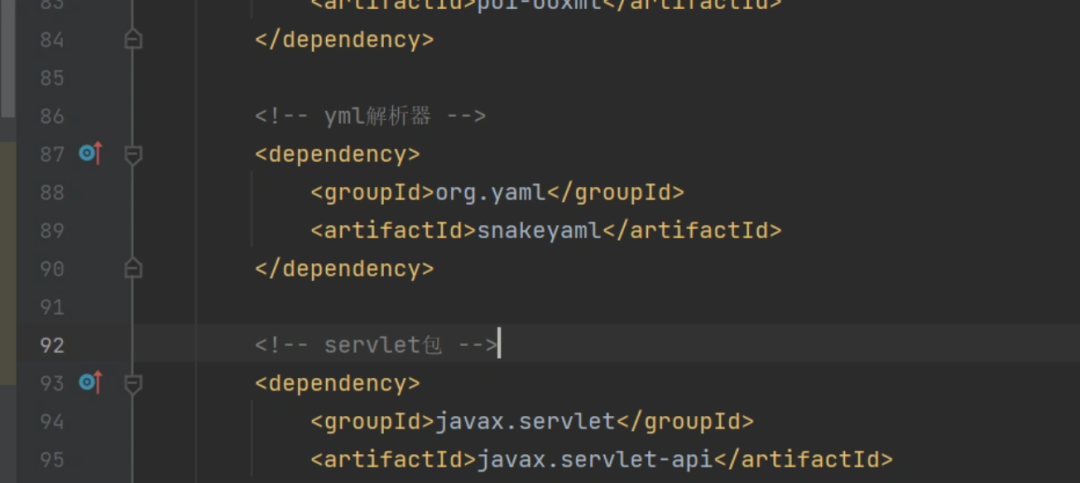Click the gutter icon on line 87
Viewport: 1080px width, 483px height.
(90, 154)
